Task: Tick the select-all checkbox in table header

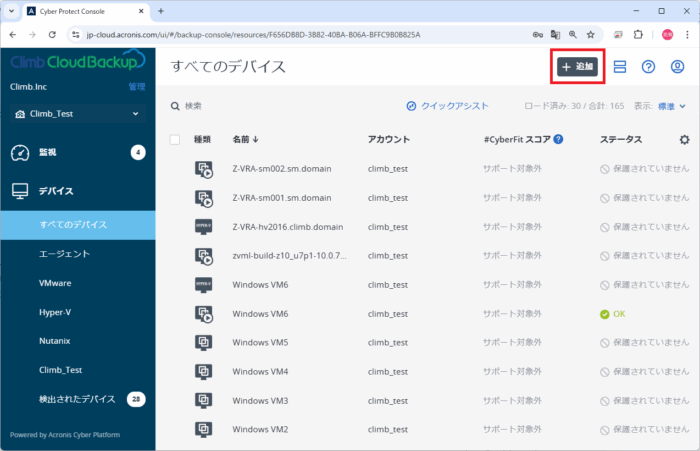Action: [x=175, y=140]
